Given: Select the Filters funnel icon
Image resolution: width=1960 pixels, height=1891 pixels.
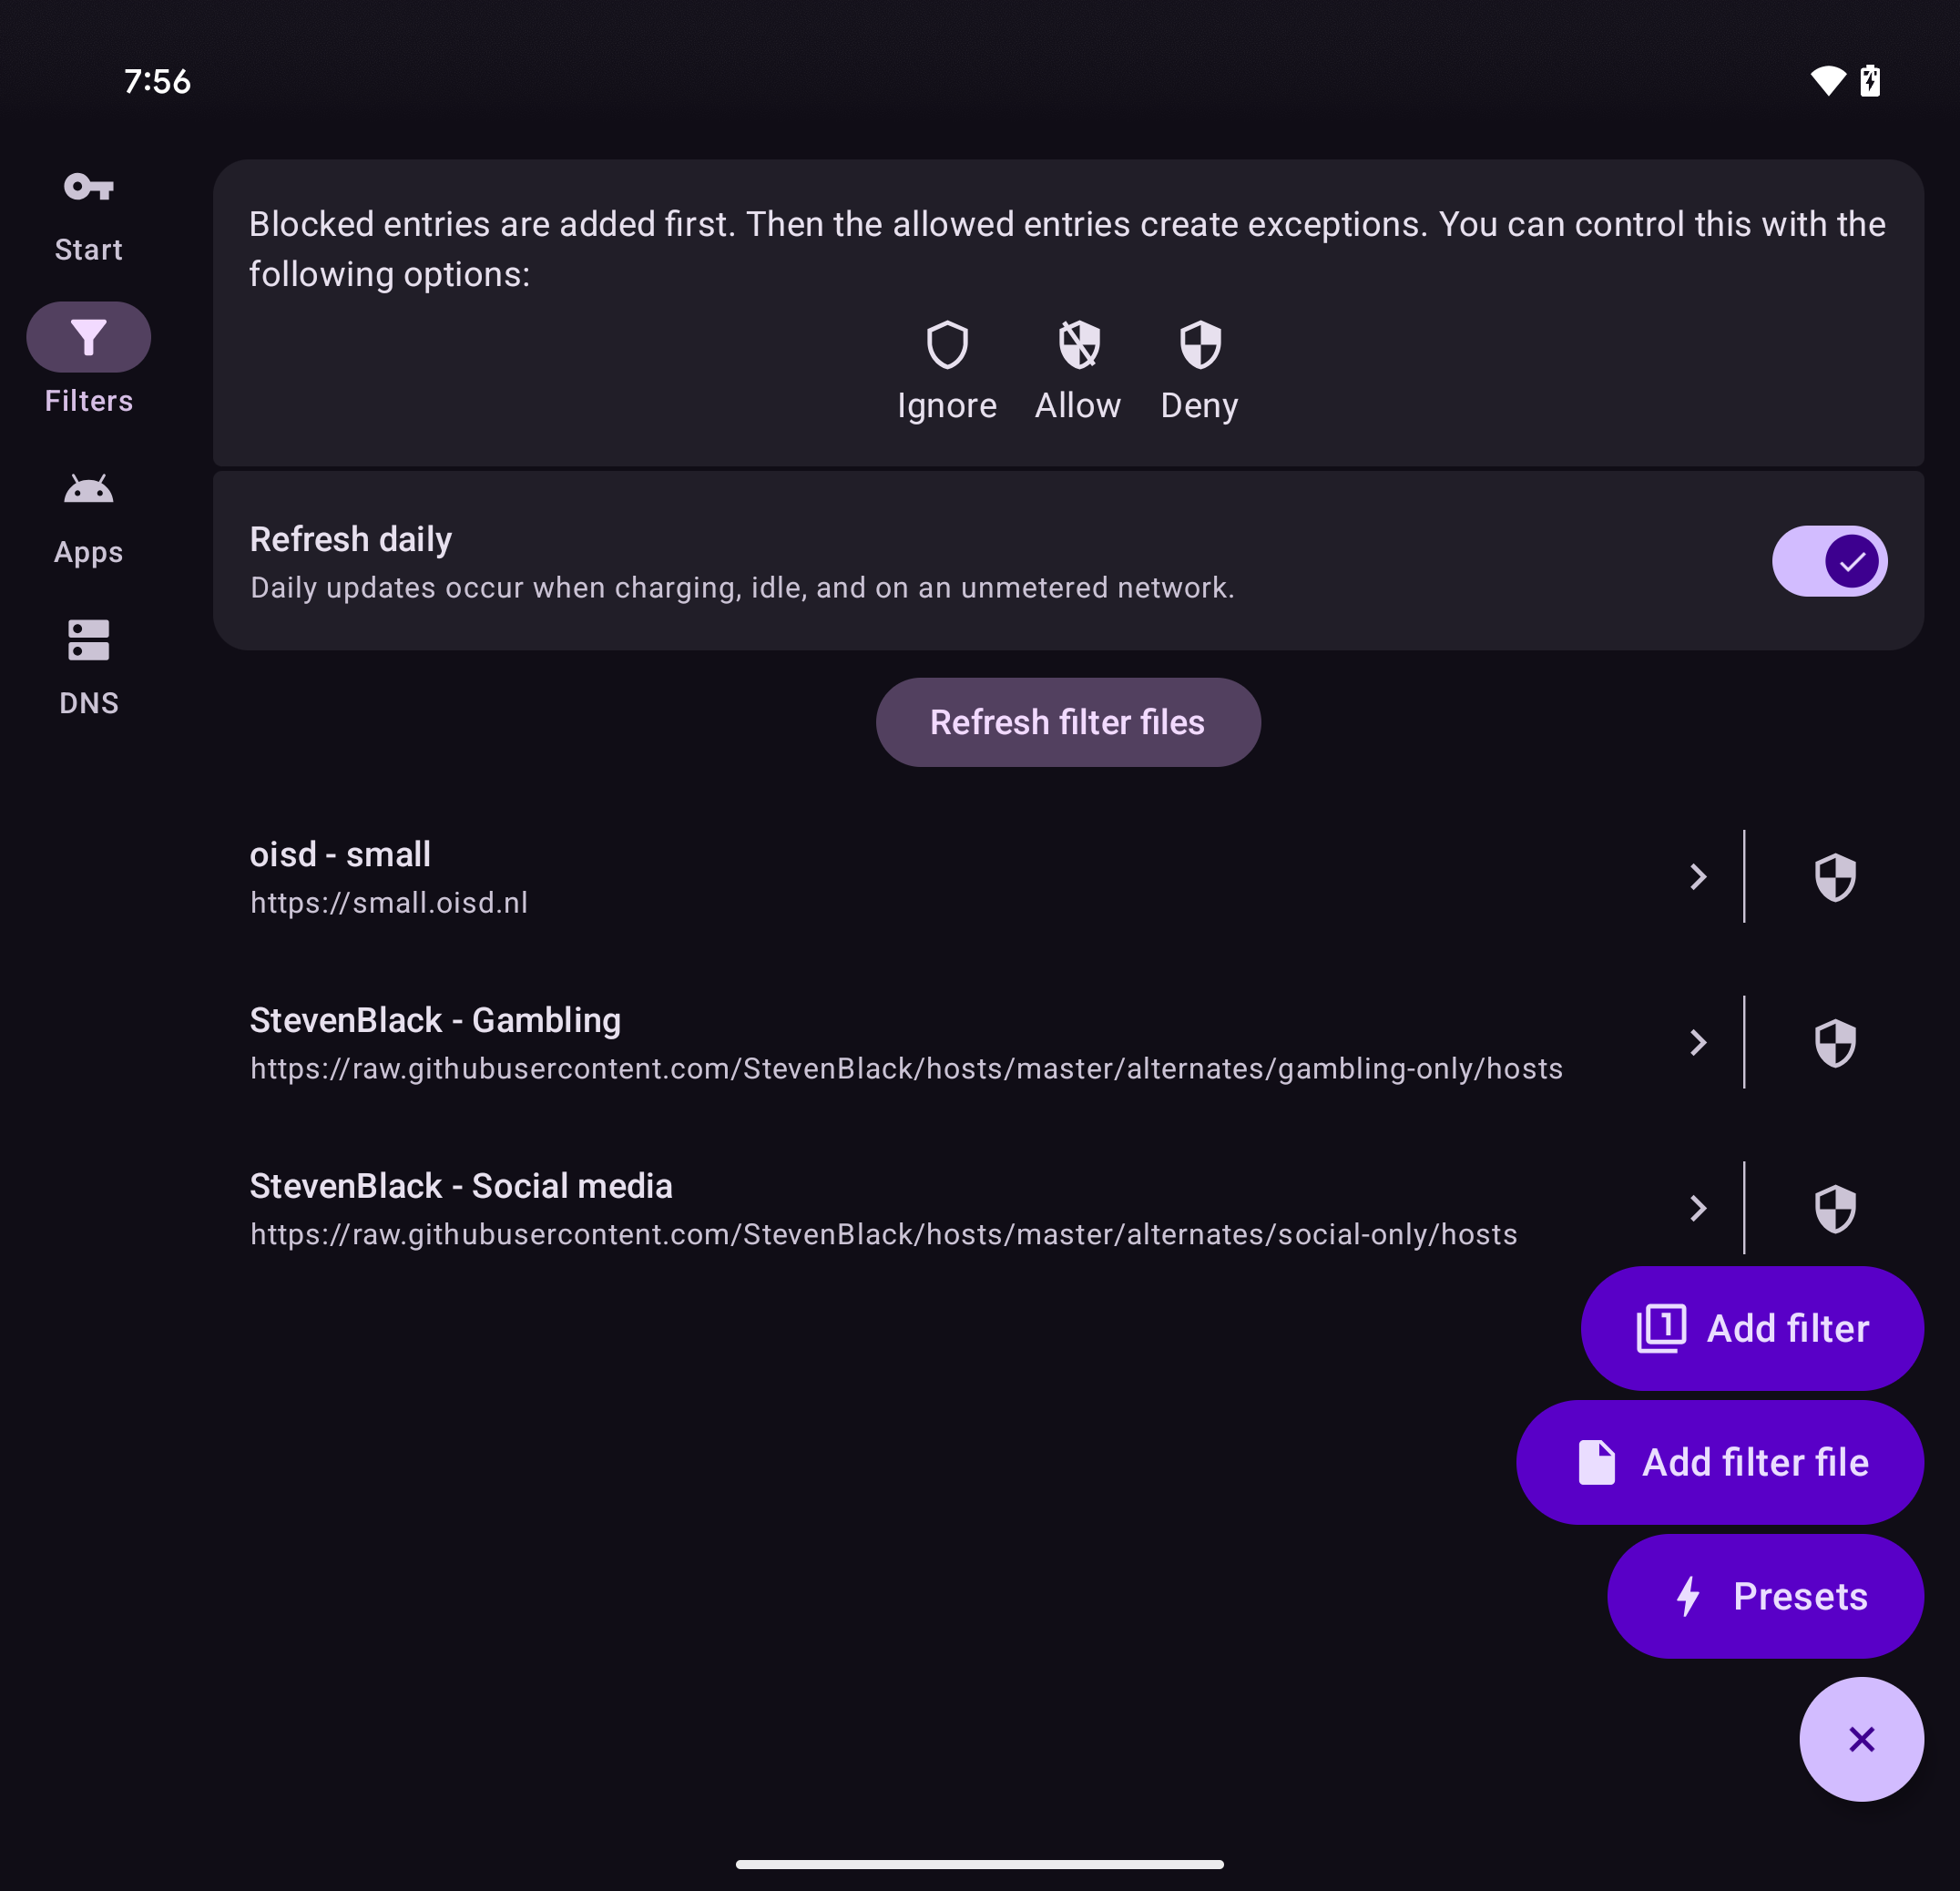Looking at the screenshot, I should click(x=88, y=337).
